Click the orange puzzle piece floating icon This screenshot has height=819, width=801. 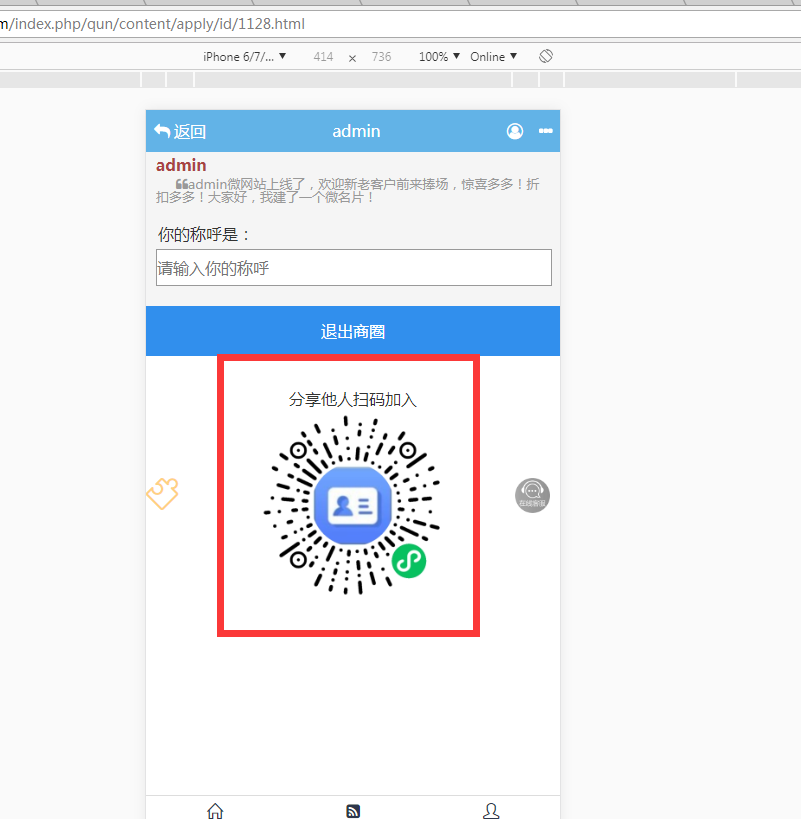(162, 493)
